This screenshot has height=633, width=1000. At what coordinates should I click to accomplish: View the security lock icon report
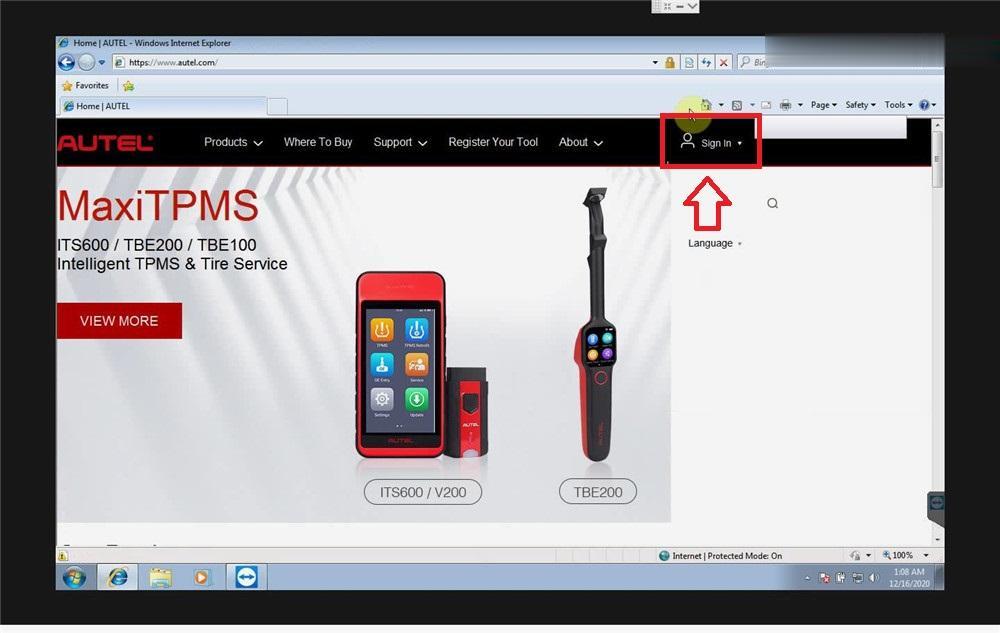tap(670, 62)
